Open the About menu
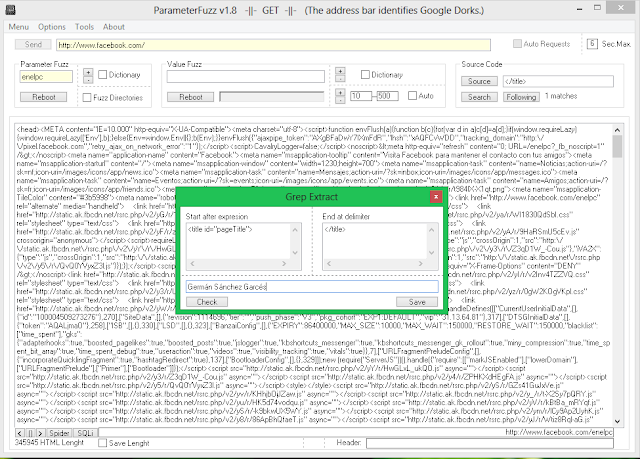The height and width of the screenshot is (459, 640). click(x=113, y=27)
